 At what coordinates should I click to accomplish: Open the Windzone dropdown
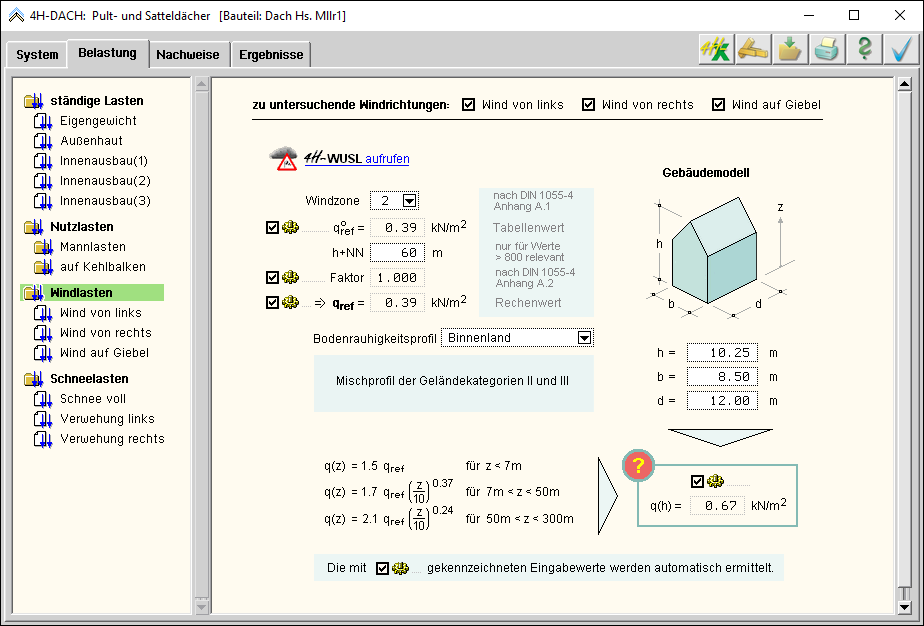409,201
